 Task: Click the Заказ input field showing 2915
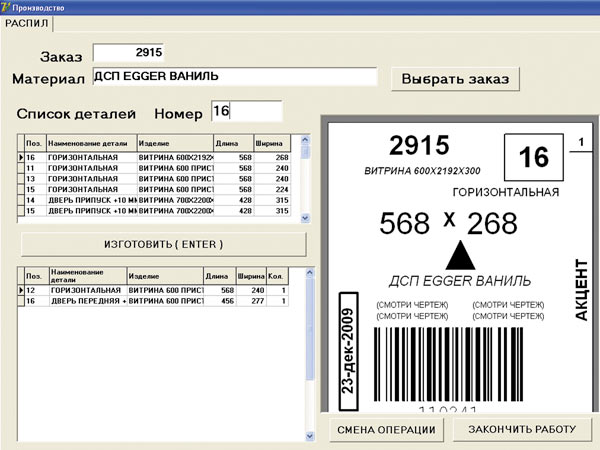[x=128, y=52]
